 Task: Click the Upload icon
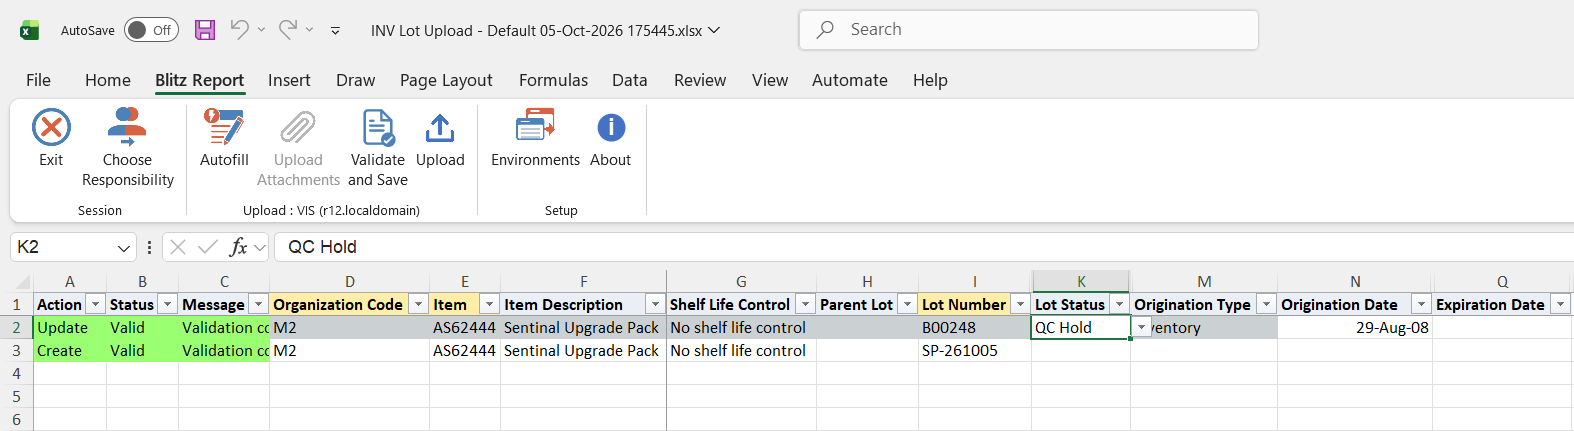pos(440,128)
